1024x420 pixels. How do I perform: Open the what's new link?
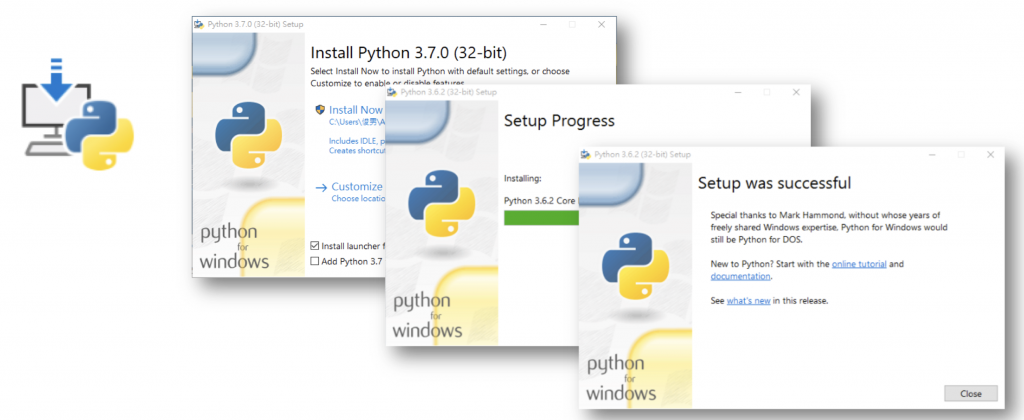(x=748, y=301)
